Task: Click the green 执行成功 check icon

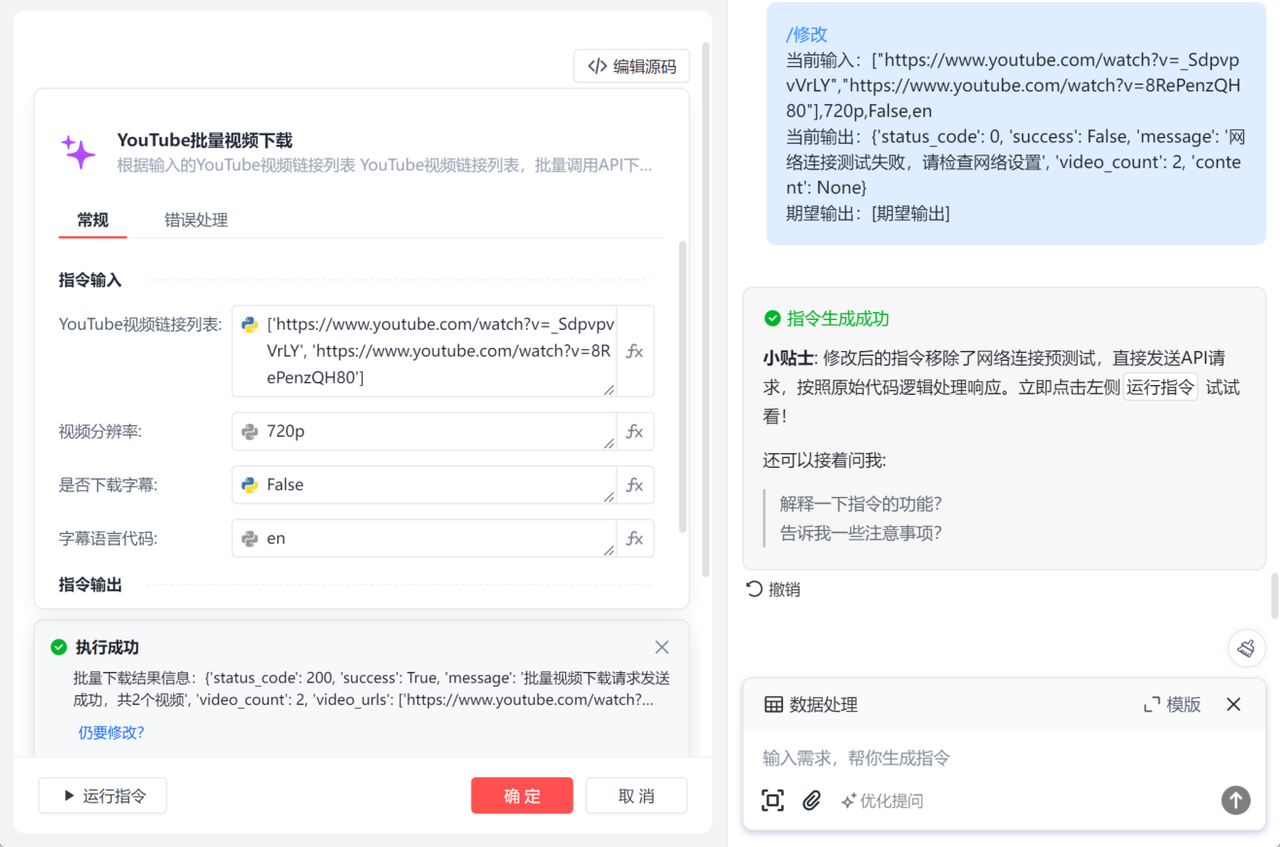Action: click(59, 647)
